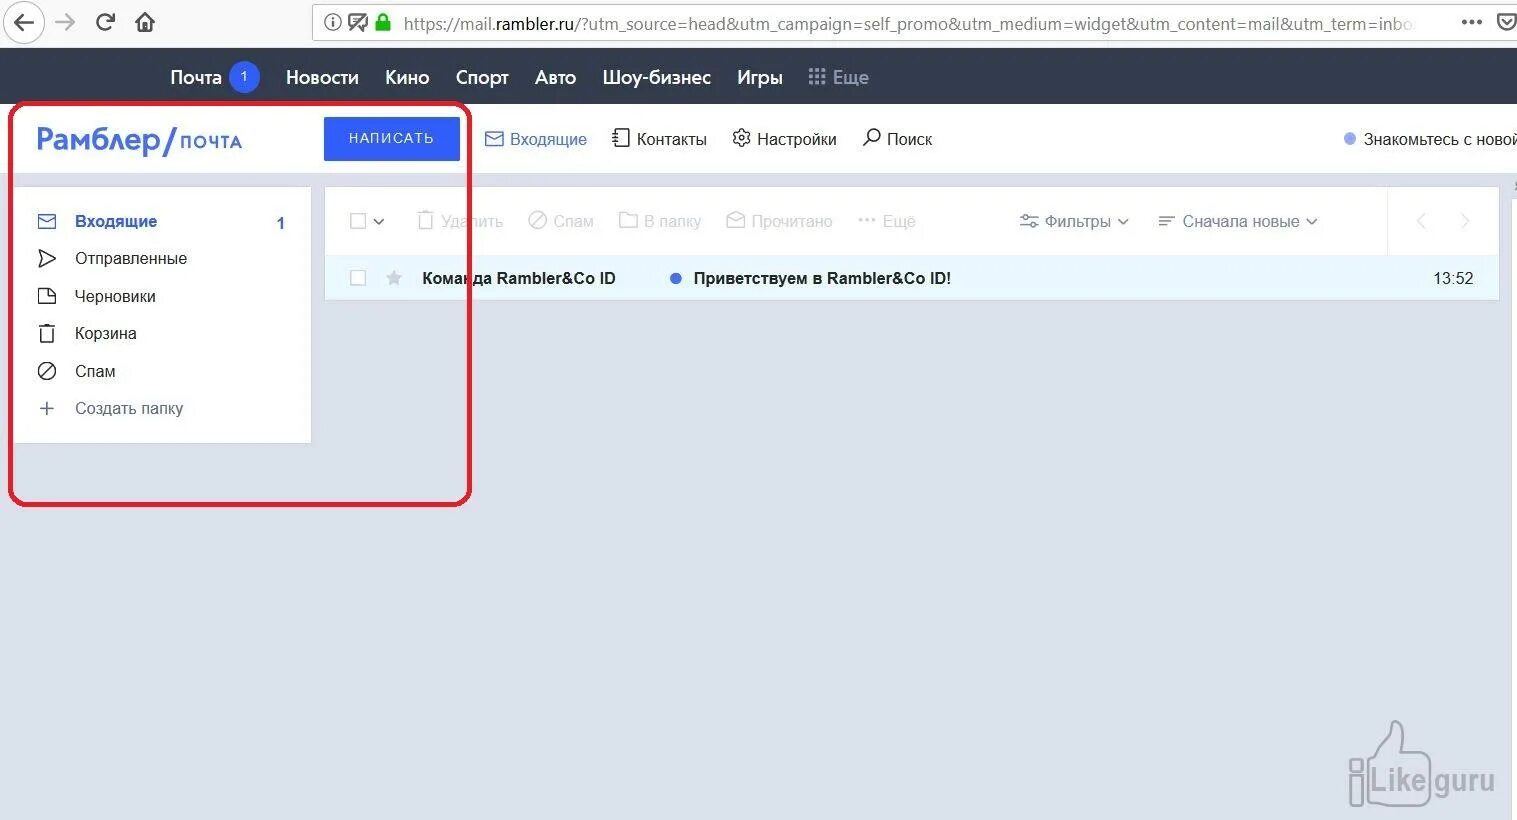Click the Корзина trash can icon in the sidebar

coord(47,333)
